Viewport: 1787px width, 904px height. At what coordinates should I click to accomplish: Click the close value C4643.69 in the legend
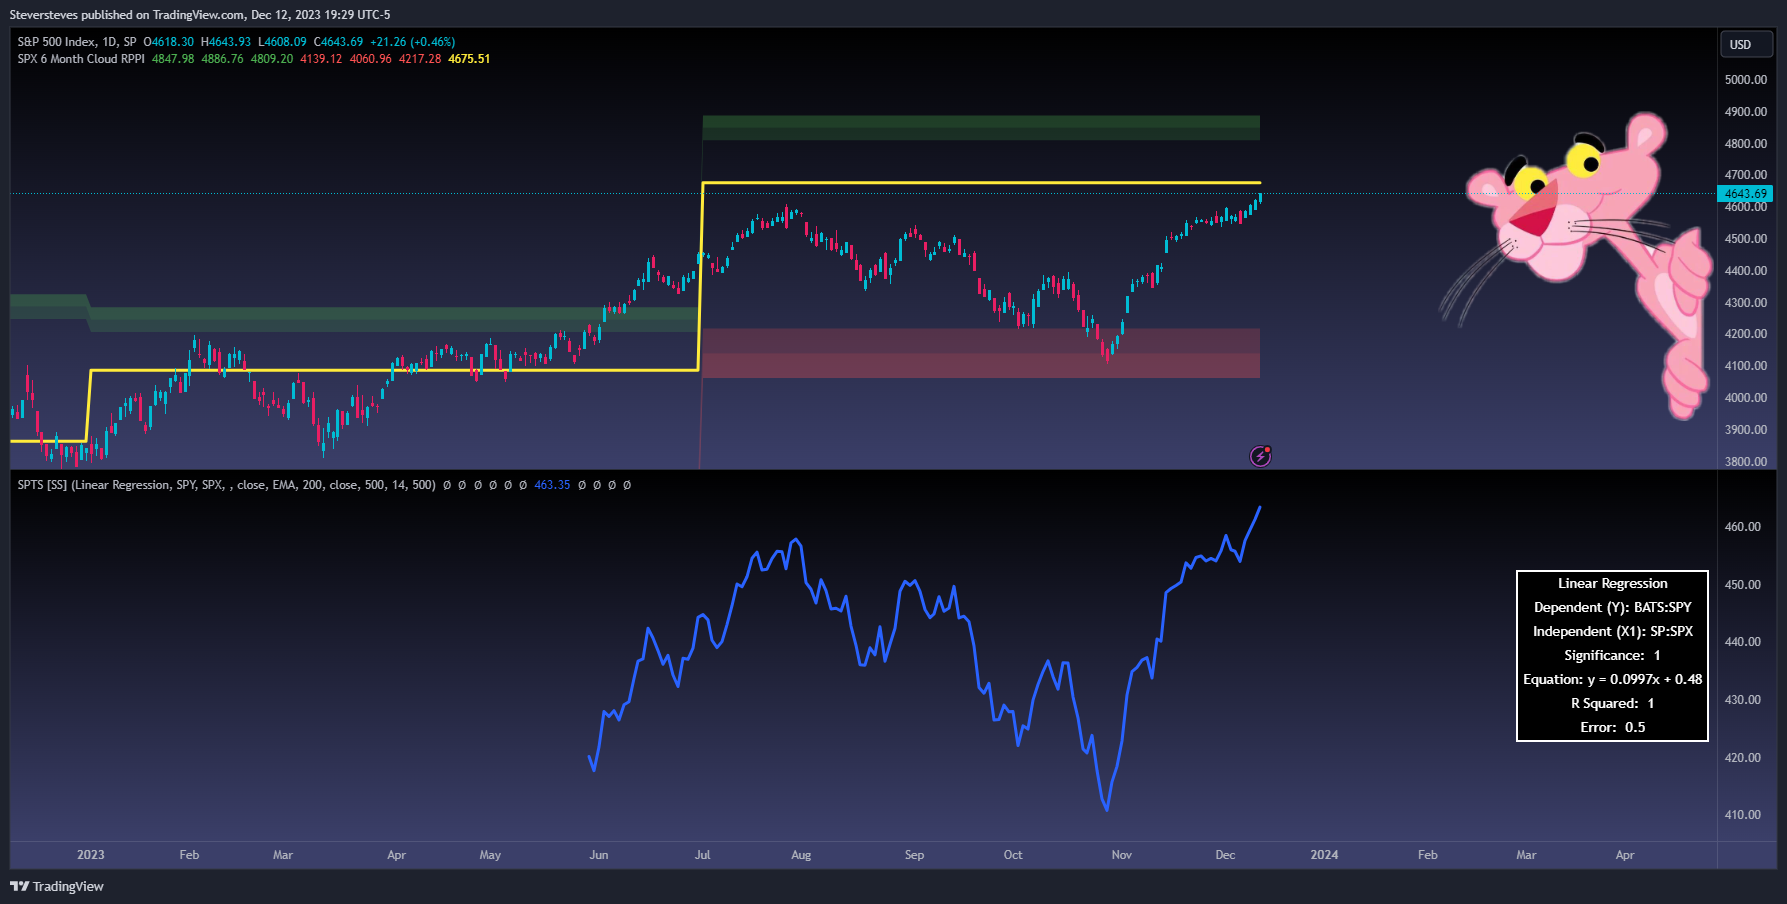[338, 42]
